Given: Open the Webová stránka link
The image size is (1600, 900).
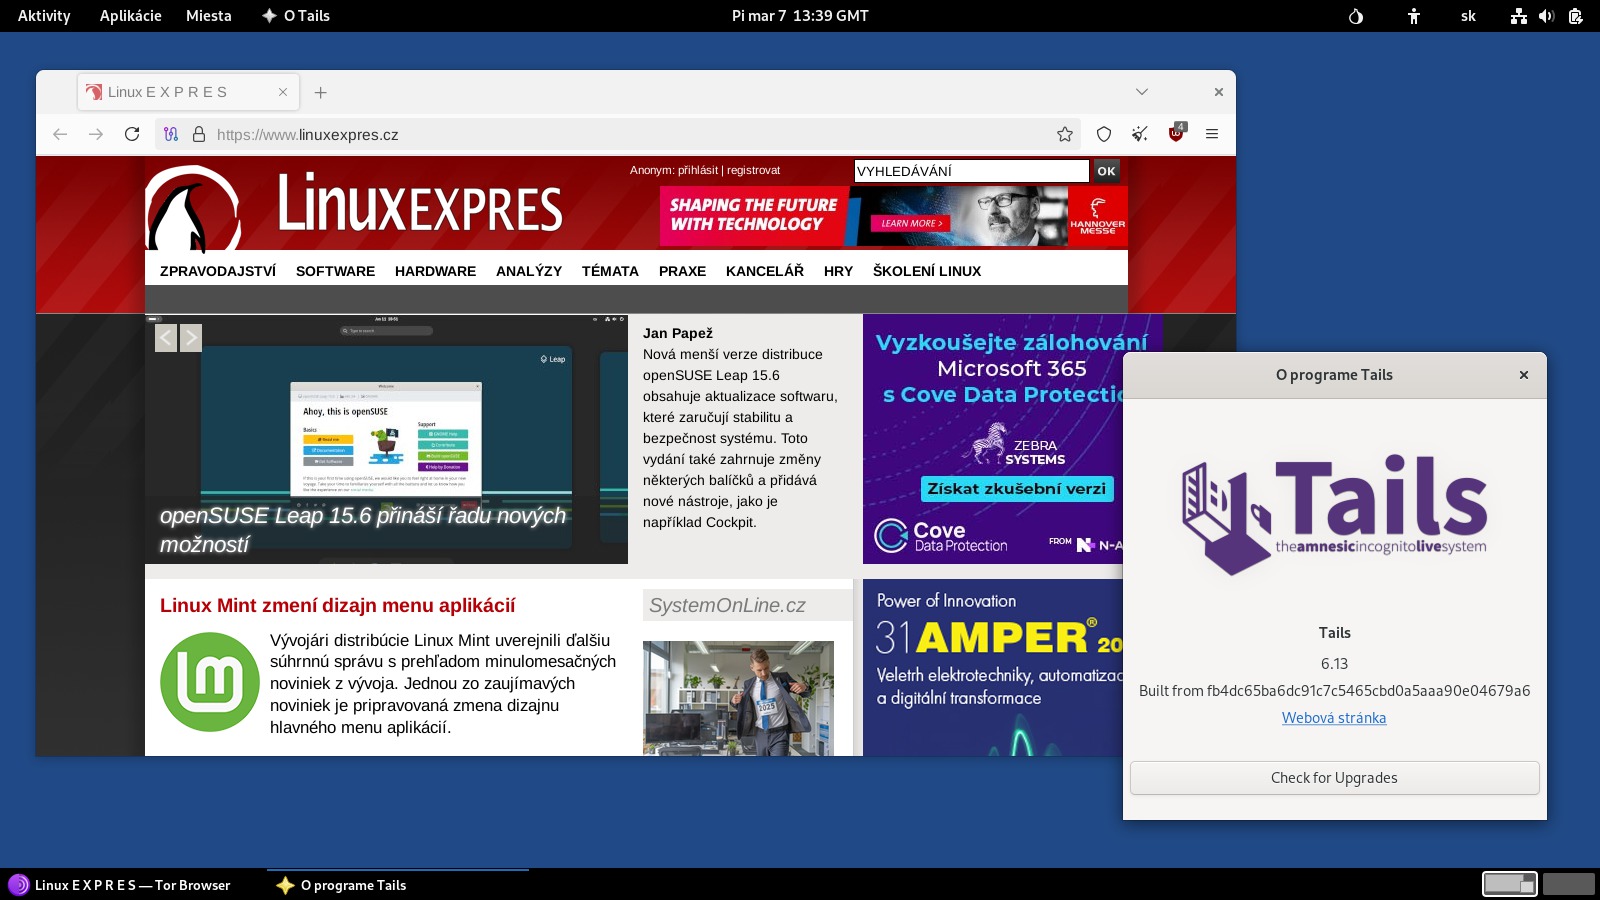Looking at the screenshot, I should [1334, 718].
